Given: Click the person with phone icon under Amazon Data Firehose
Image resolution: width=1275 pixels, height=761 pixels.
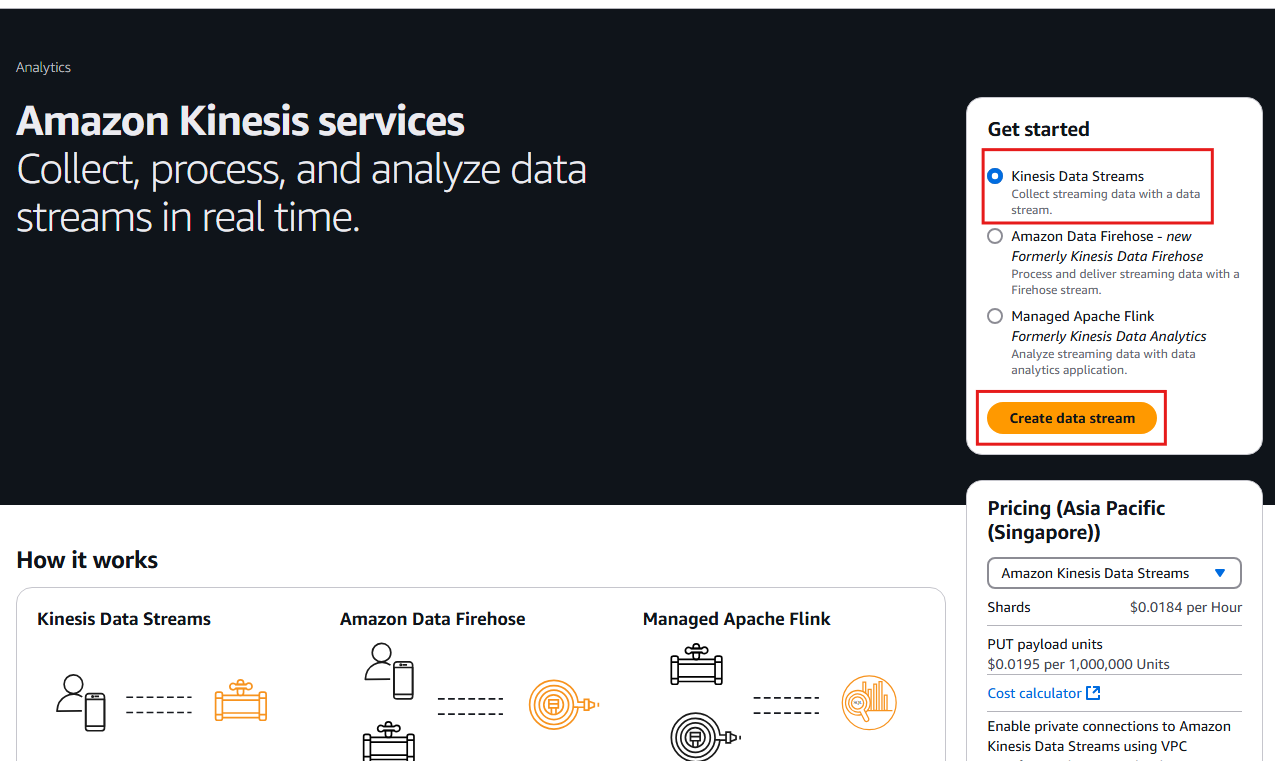Looking at the screenshot, I should point(389,671).
